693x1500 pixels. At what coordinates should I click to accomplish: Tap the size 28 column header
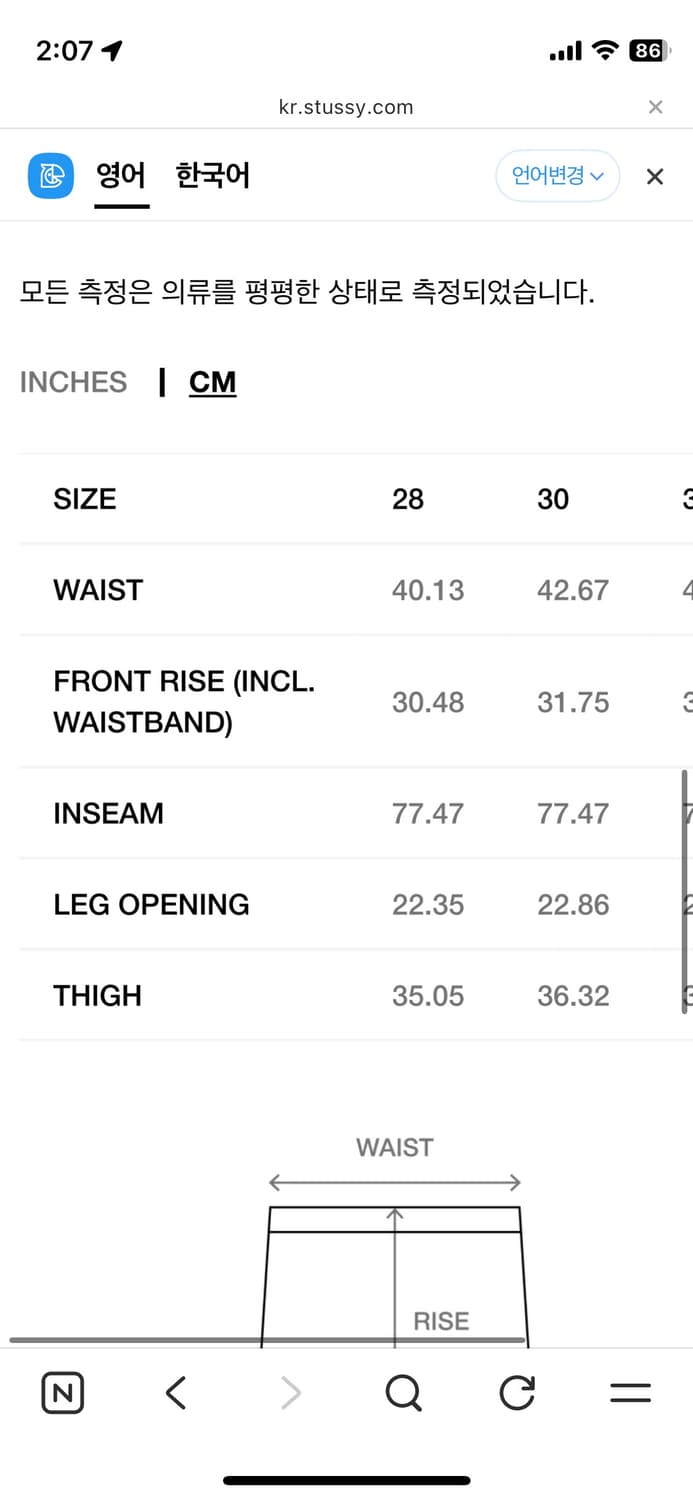[x=408, y=499]
